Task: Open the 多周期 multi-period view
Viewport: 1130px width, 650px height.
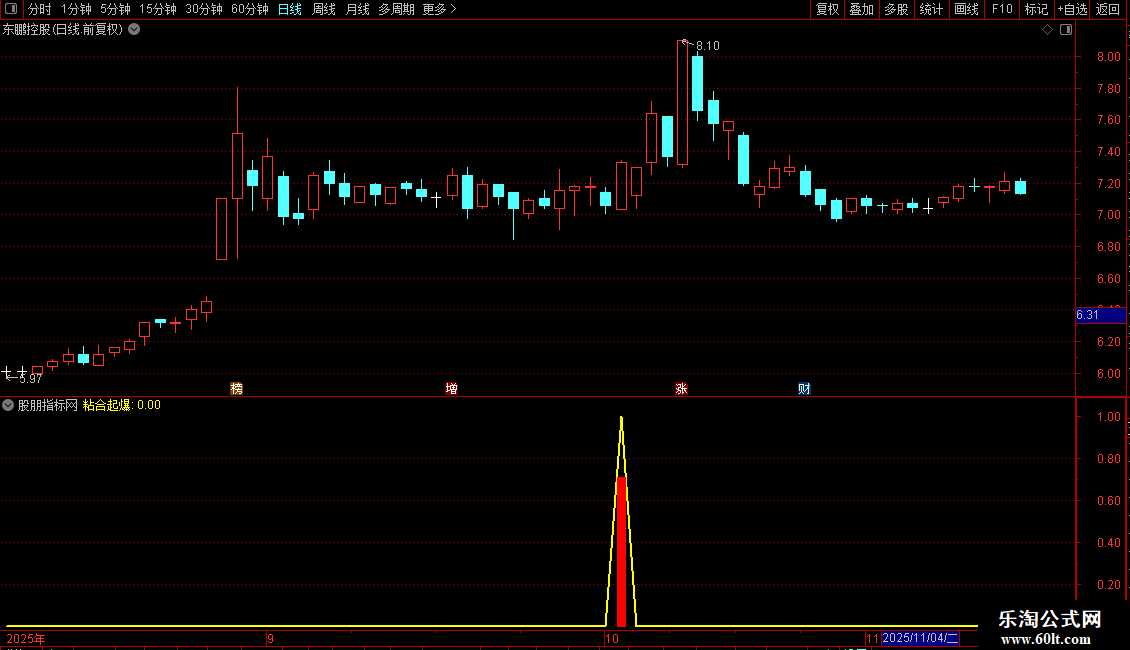Action: pos(396,9)
